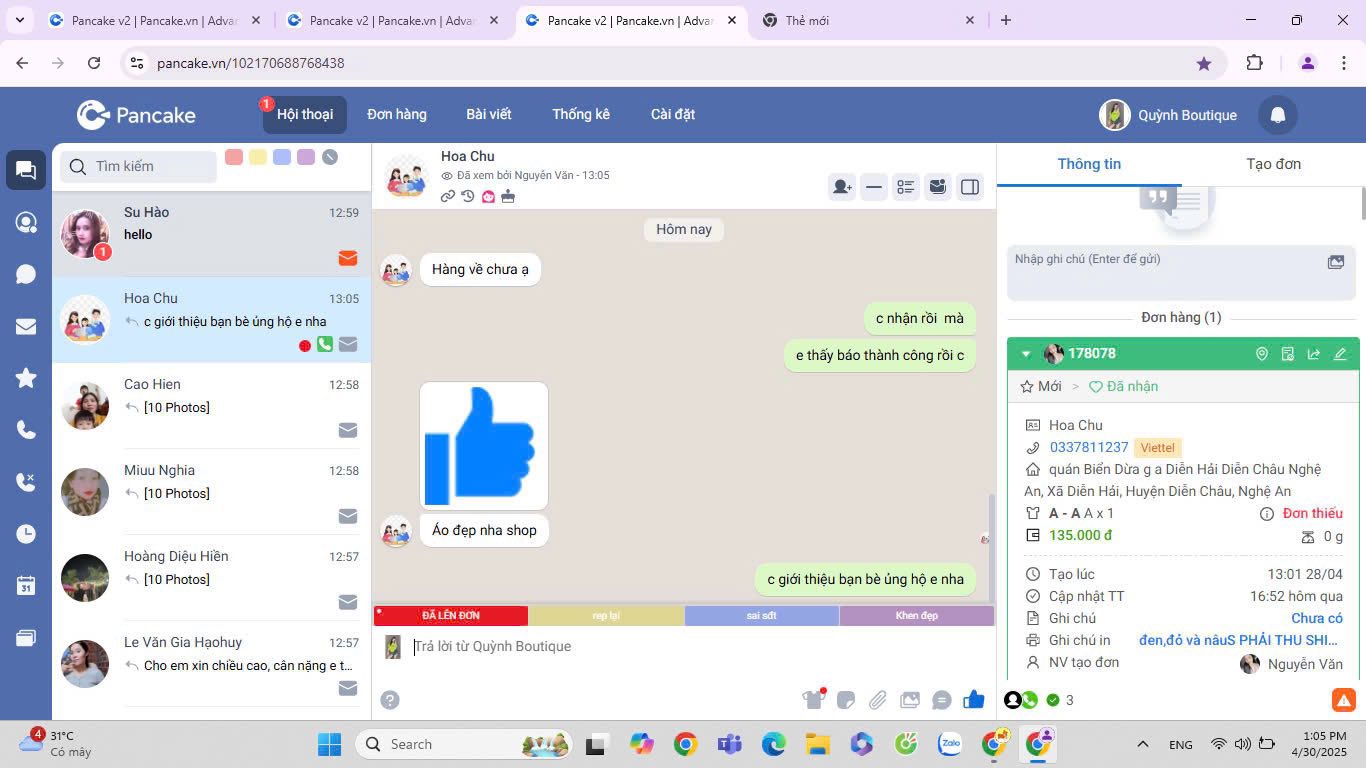The width and height of the screenshot is (1366, 768).
Task: Click the attach file paperclip icon
Action: 877,700
